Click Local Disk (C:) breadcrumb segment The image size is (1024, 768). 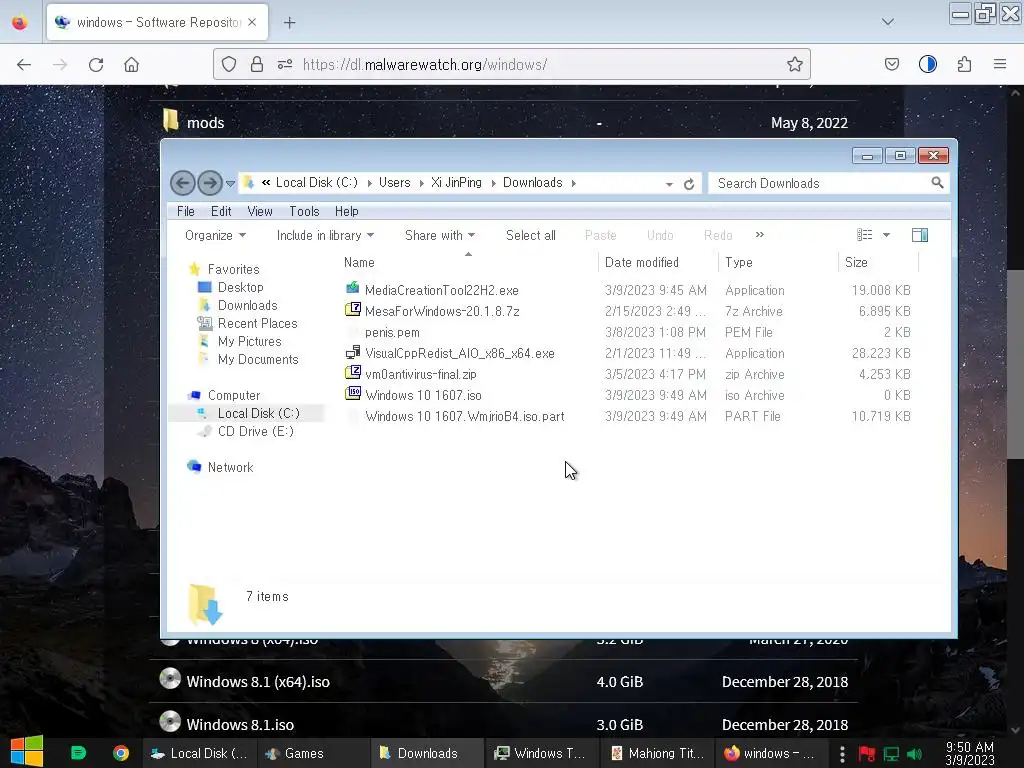[317, 182]
